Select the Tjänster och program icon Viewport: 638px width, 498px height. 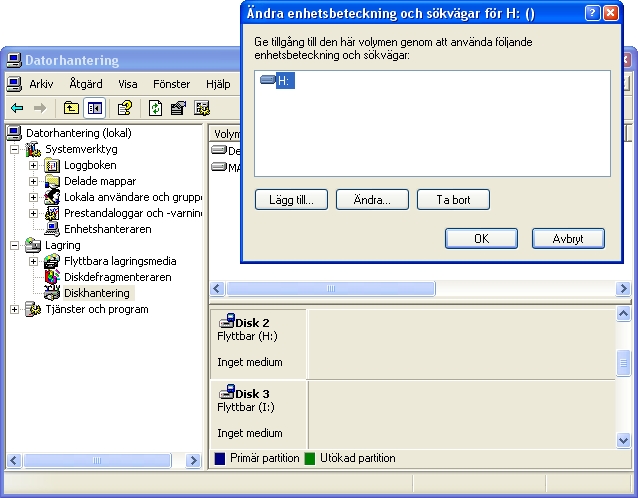tap(33, 309)
